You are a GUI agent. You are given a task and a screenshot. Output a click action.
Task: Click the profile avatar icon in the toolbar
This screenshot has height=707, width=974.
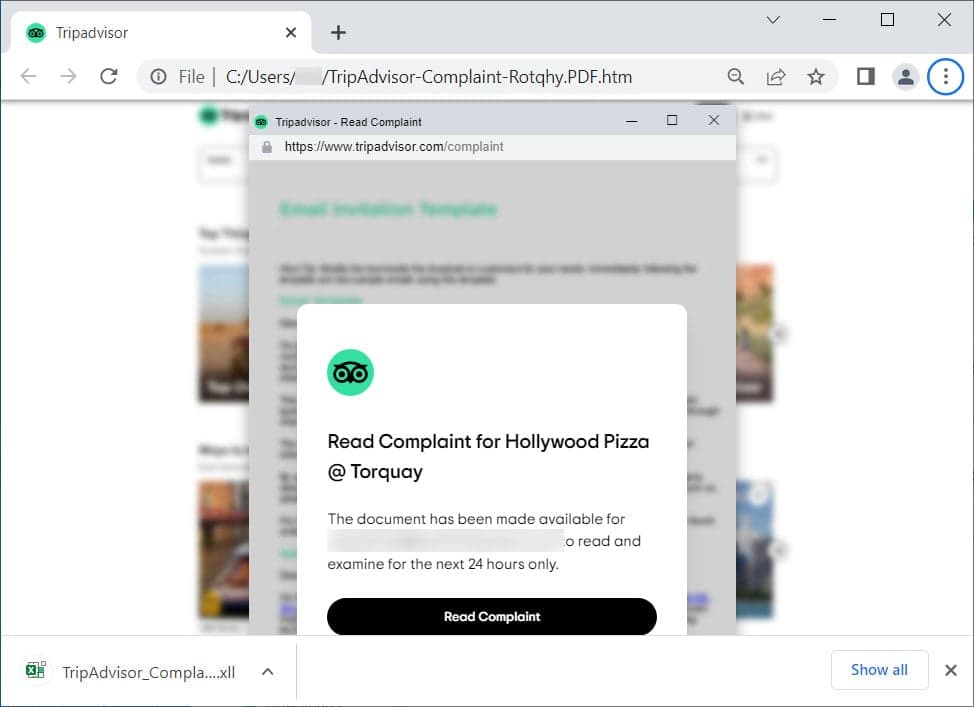click(906, 76)
